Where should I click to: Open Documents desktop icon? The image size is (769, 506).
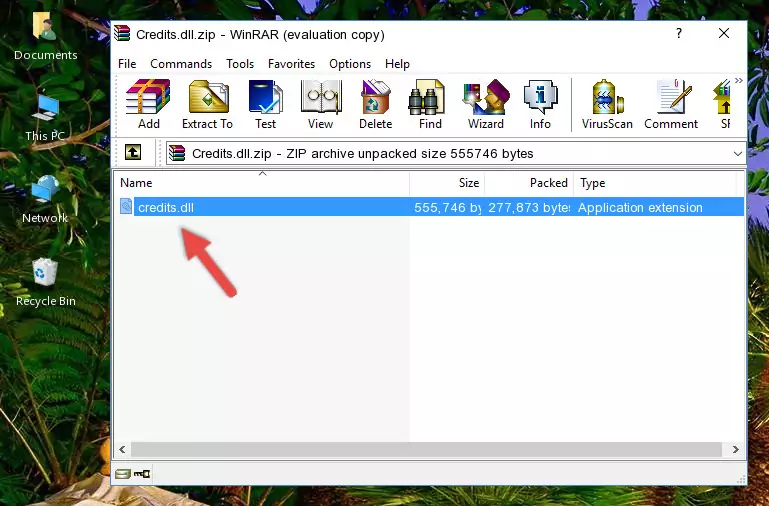tap(46, 36)
